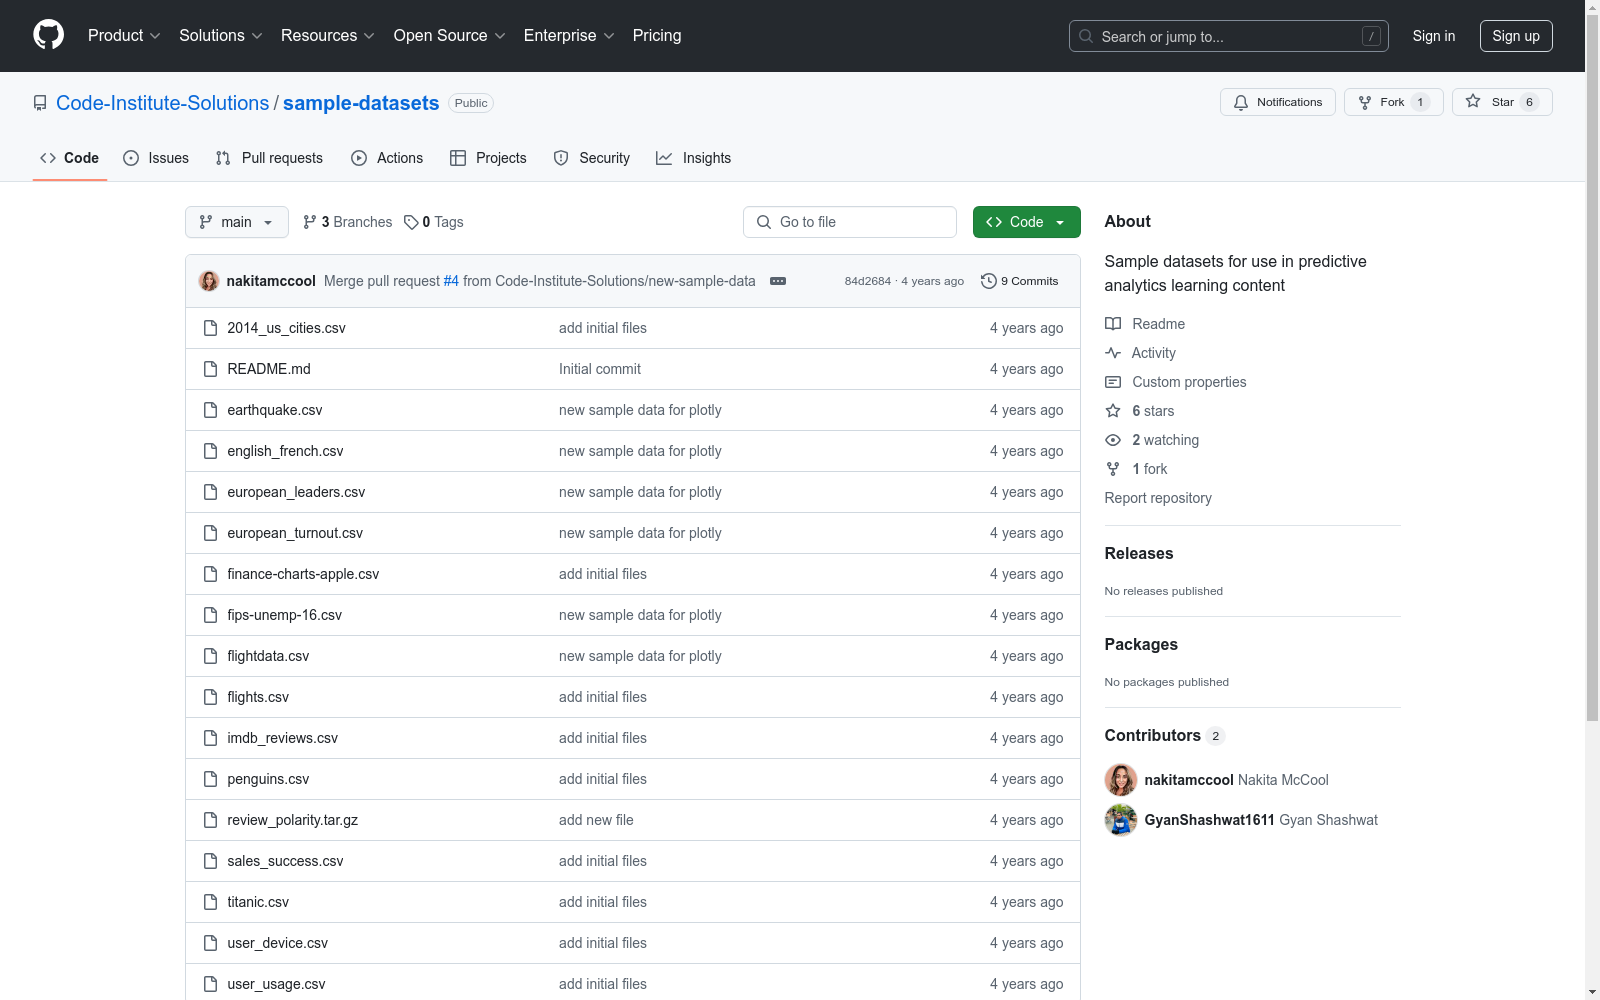This screenshot has width=1600, height=1000.
Task: View the 6 stars link
Action: [1140, 411]
